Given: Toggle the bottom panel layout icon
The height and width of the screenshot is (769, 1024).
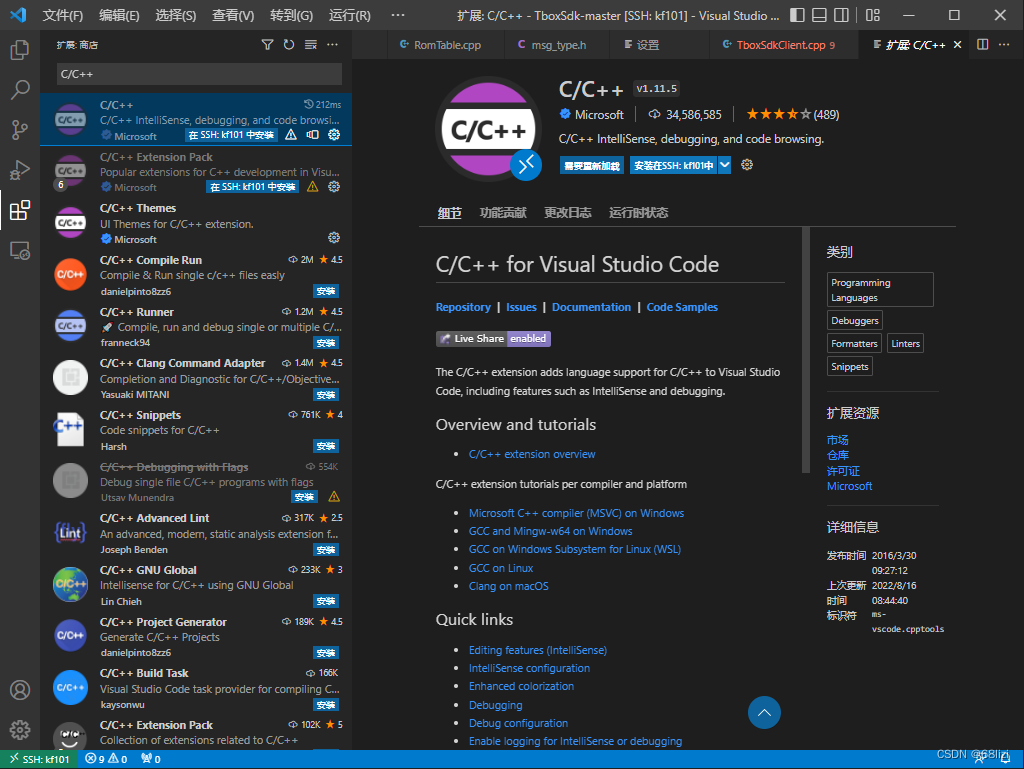Looking at the screenshot, I should (x=820, y=15).
